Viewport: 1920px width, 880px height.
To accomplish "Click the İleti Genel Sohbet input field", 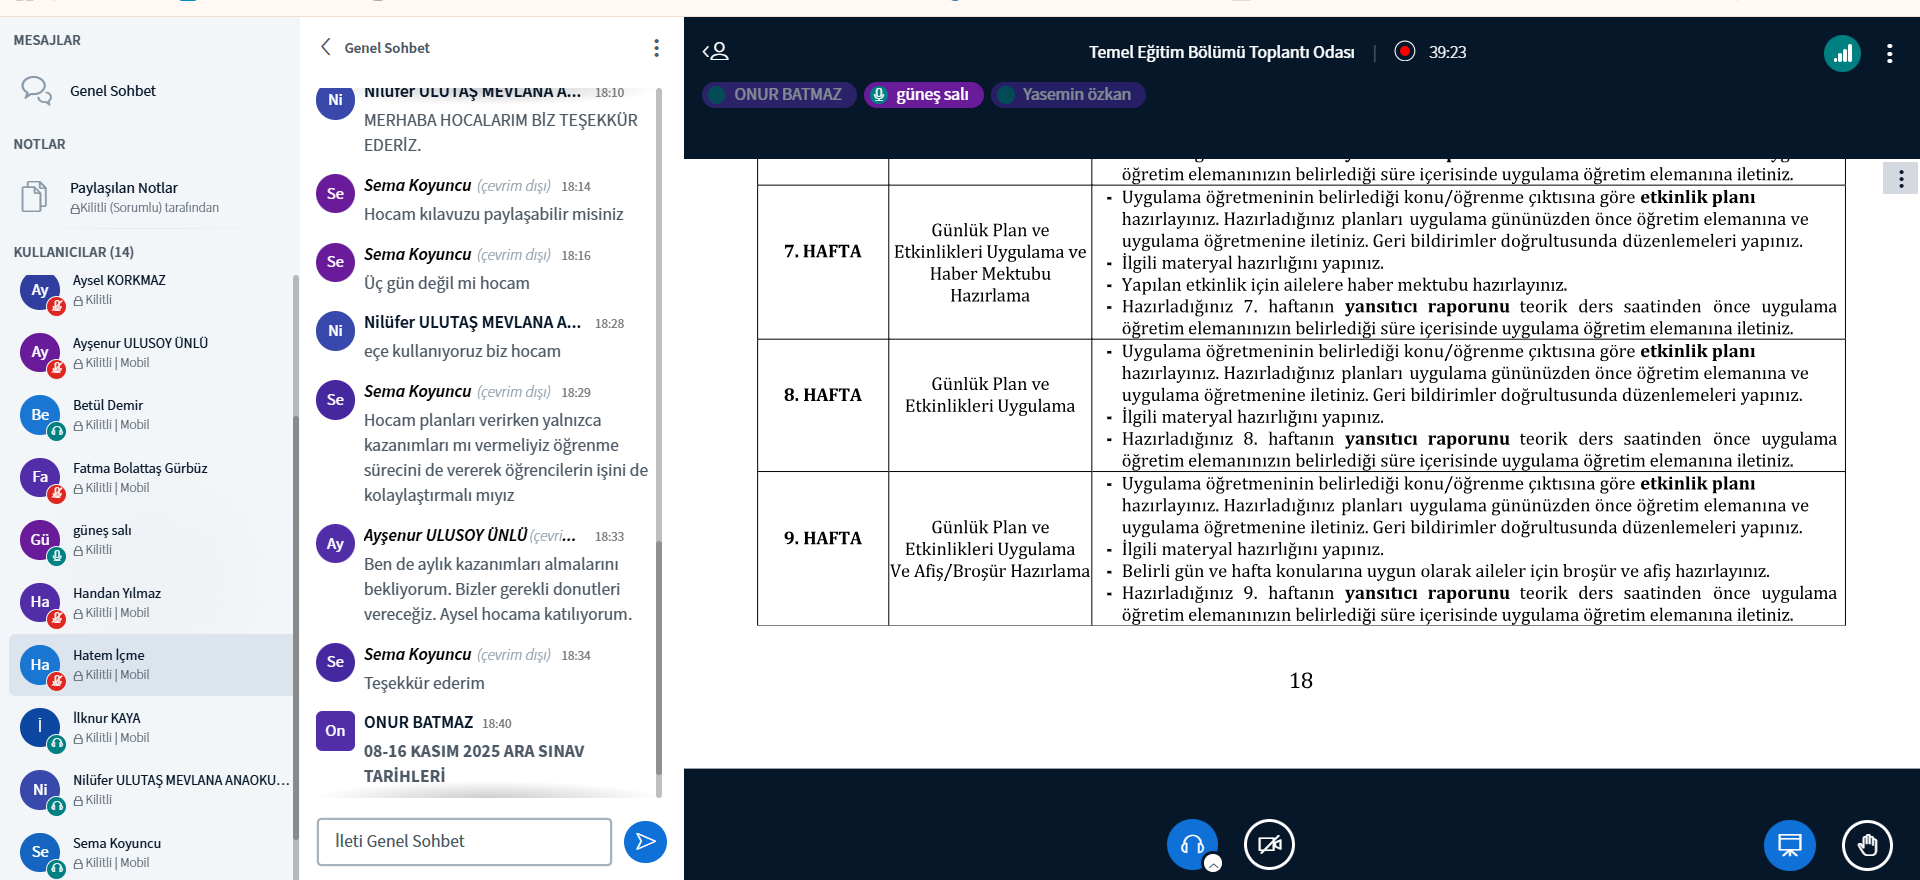I will (x=464, y=842).
